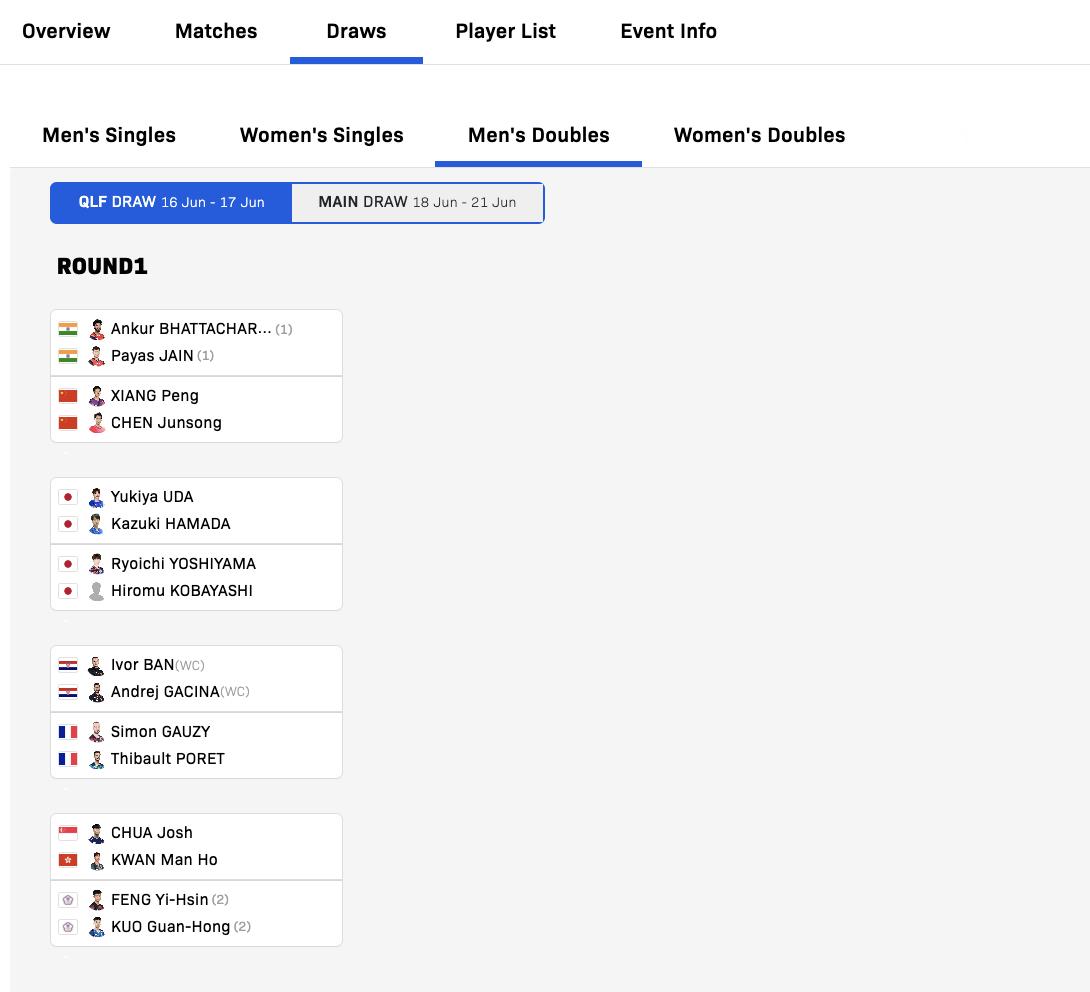Click CHEN Junsong avatar icon
Screen dimensions: 1090x992
click(x=97, y=423)
